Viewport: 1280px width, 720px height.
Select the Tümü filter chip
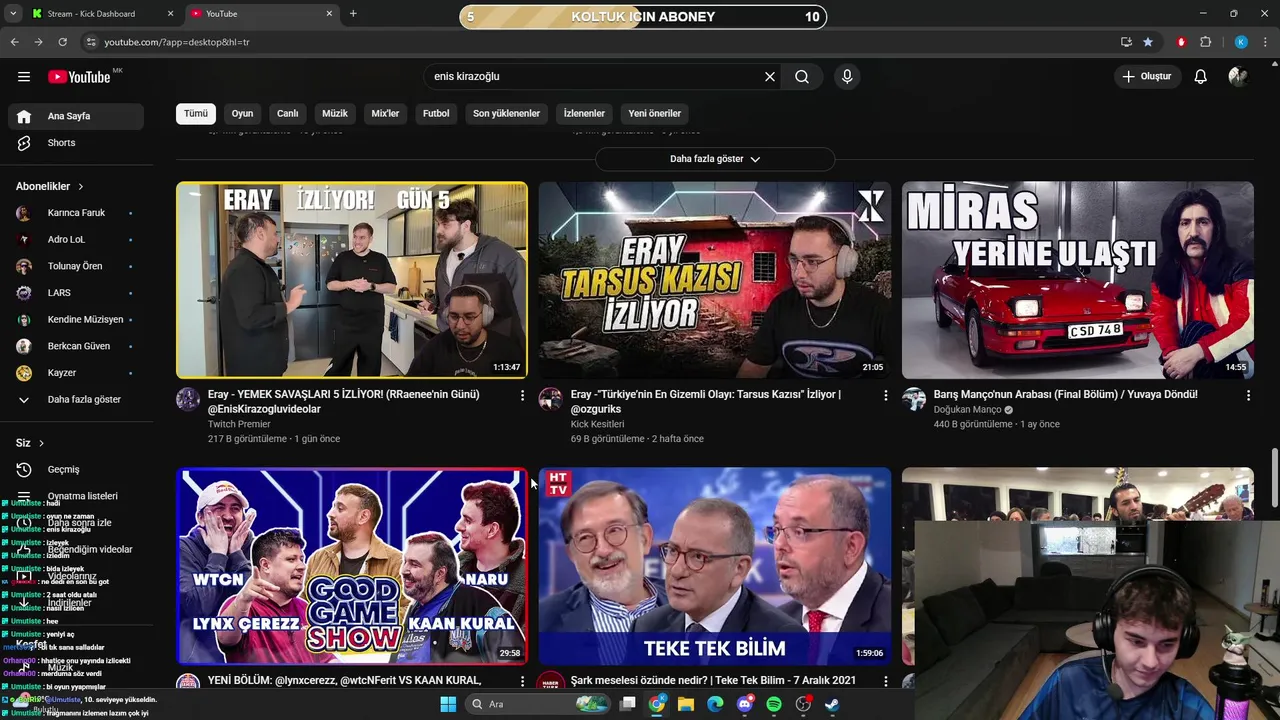tap(196, 114)
